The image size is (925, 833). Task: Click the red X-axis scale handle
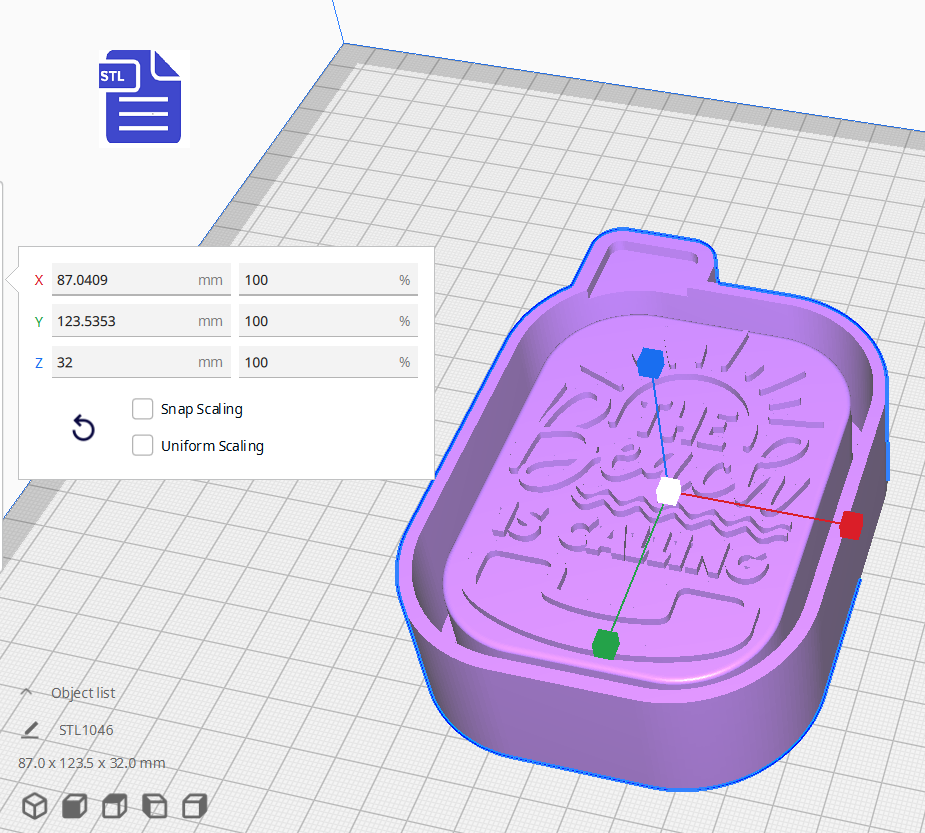[x=852, y=523]
